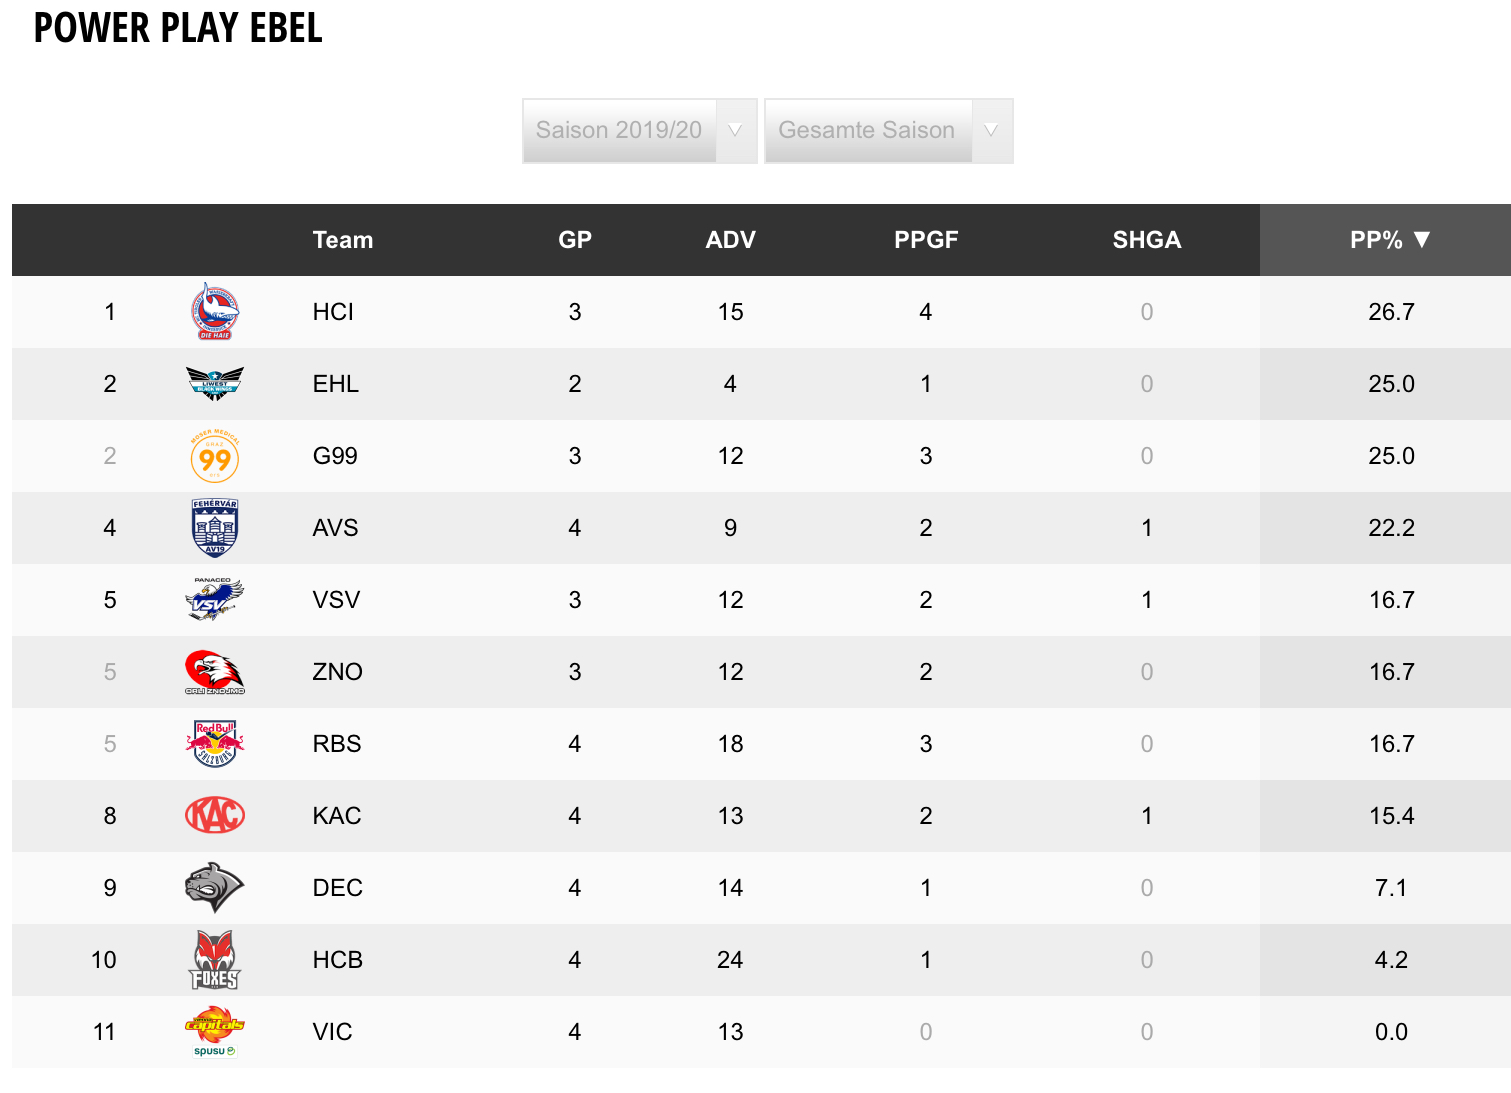Click the Red Bull Salzburg logo
Viewport: 1511px width, 1093px height.
point(215,744)
